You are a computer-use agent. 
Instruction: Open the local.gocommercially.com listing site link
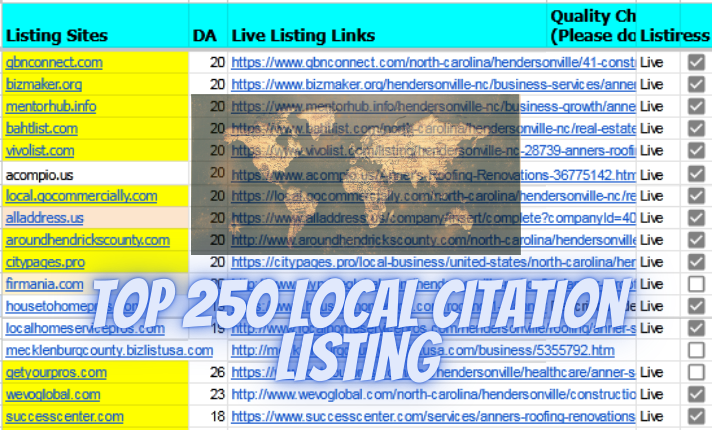pos(81,196)
